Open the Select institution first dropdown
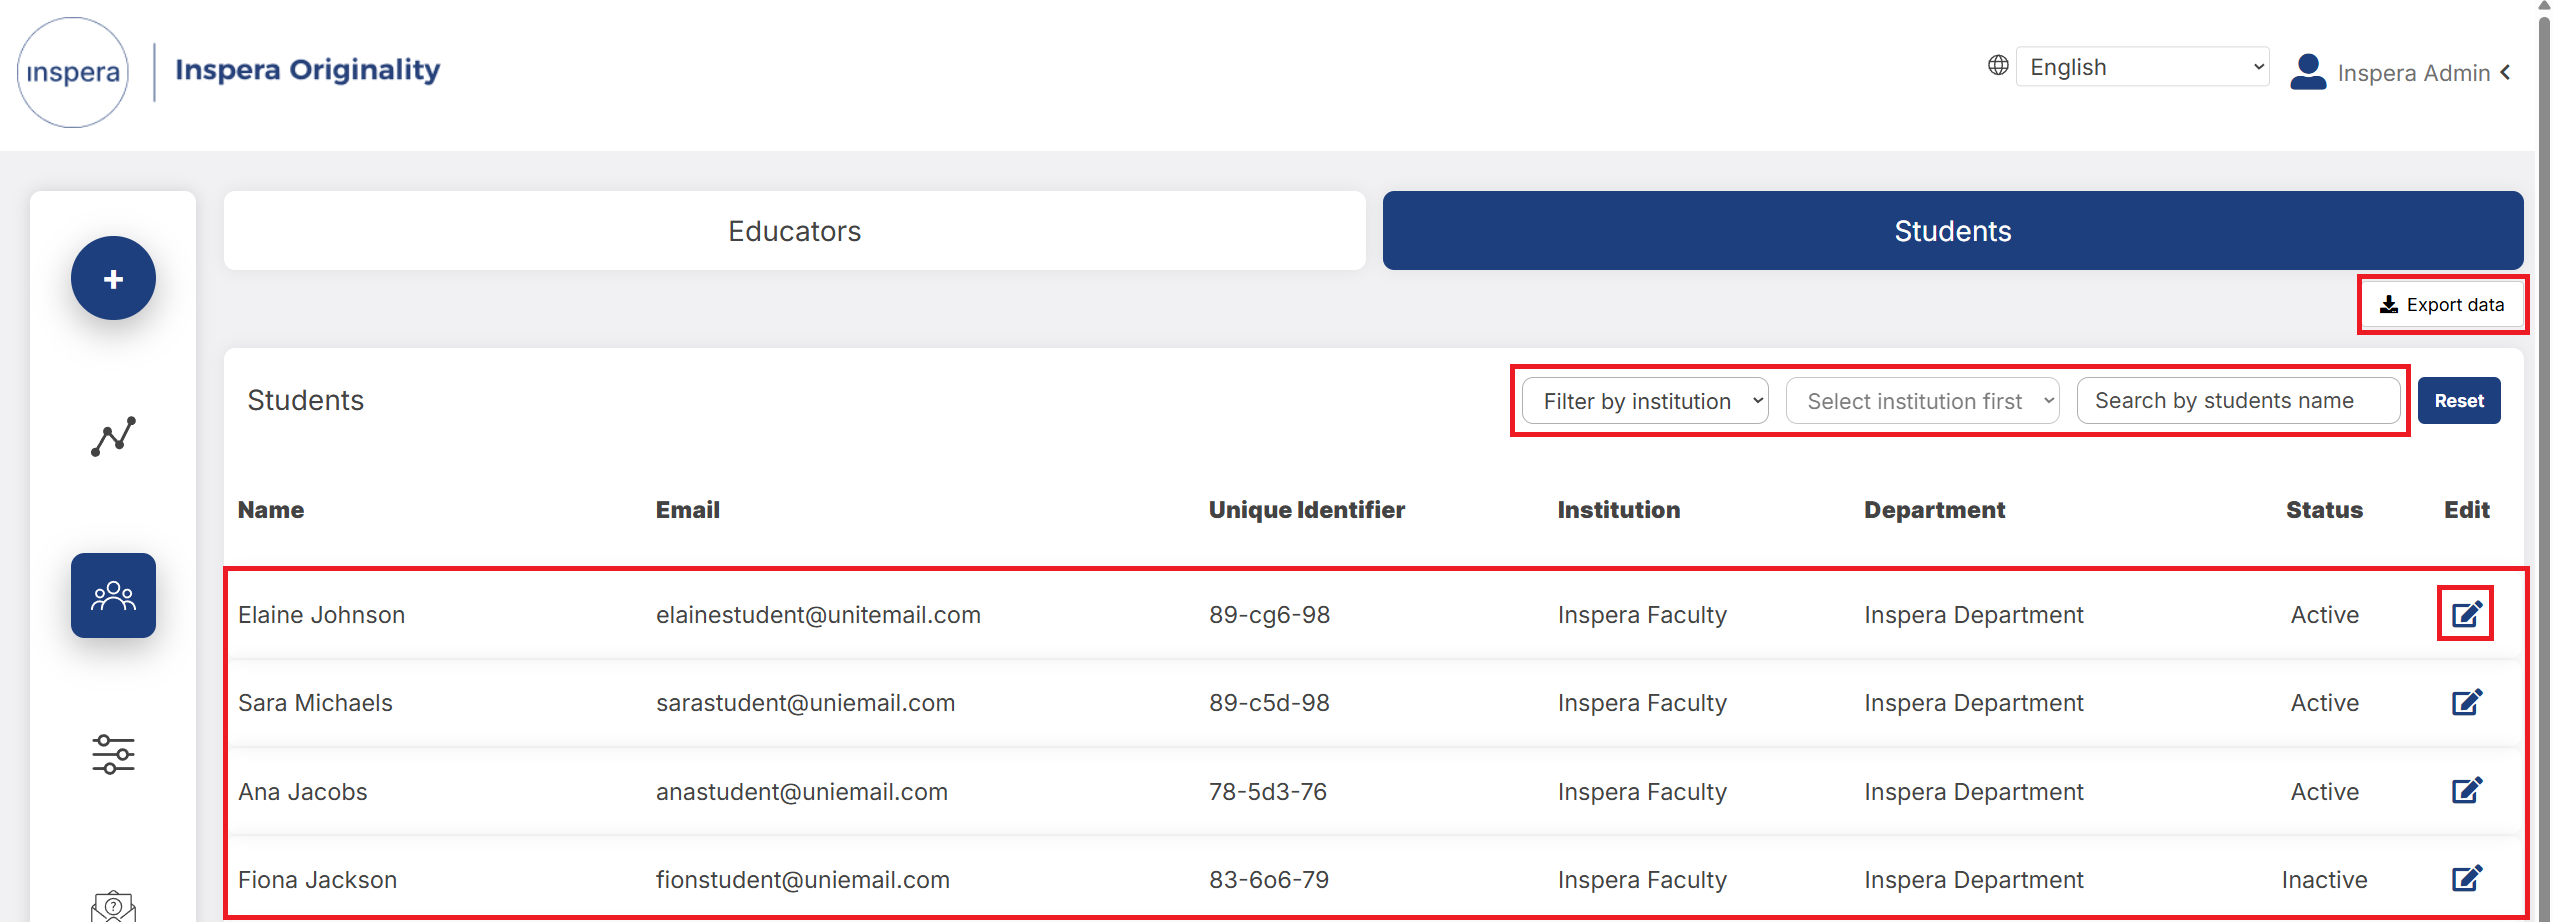The image size is (2553, 922). click(x=1922, y=401)
